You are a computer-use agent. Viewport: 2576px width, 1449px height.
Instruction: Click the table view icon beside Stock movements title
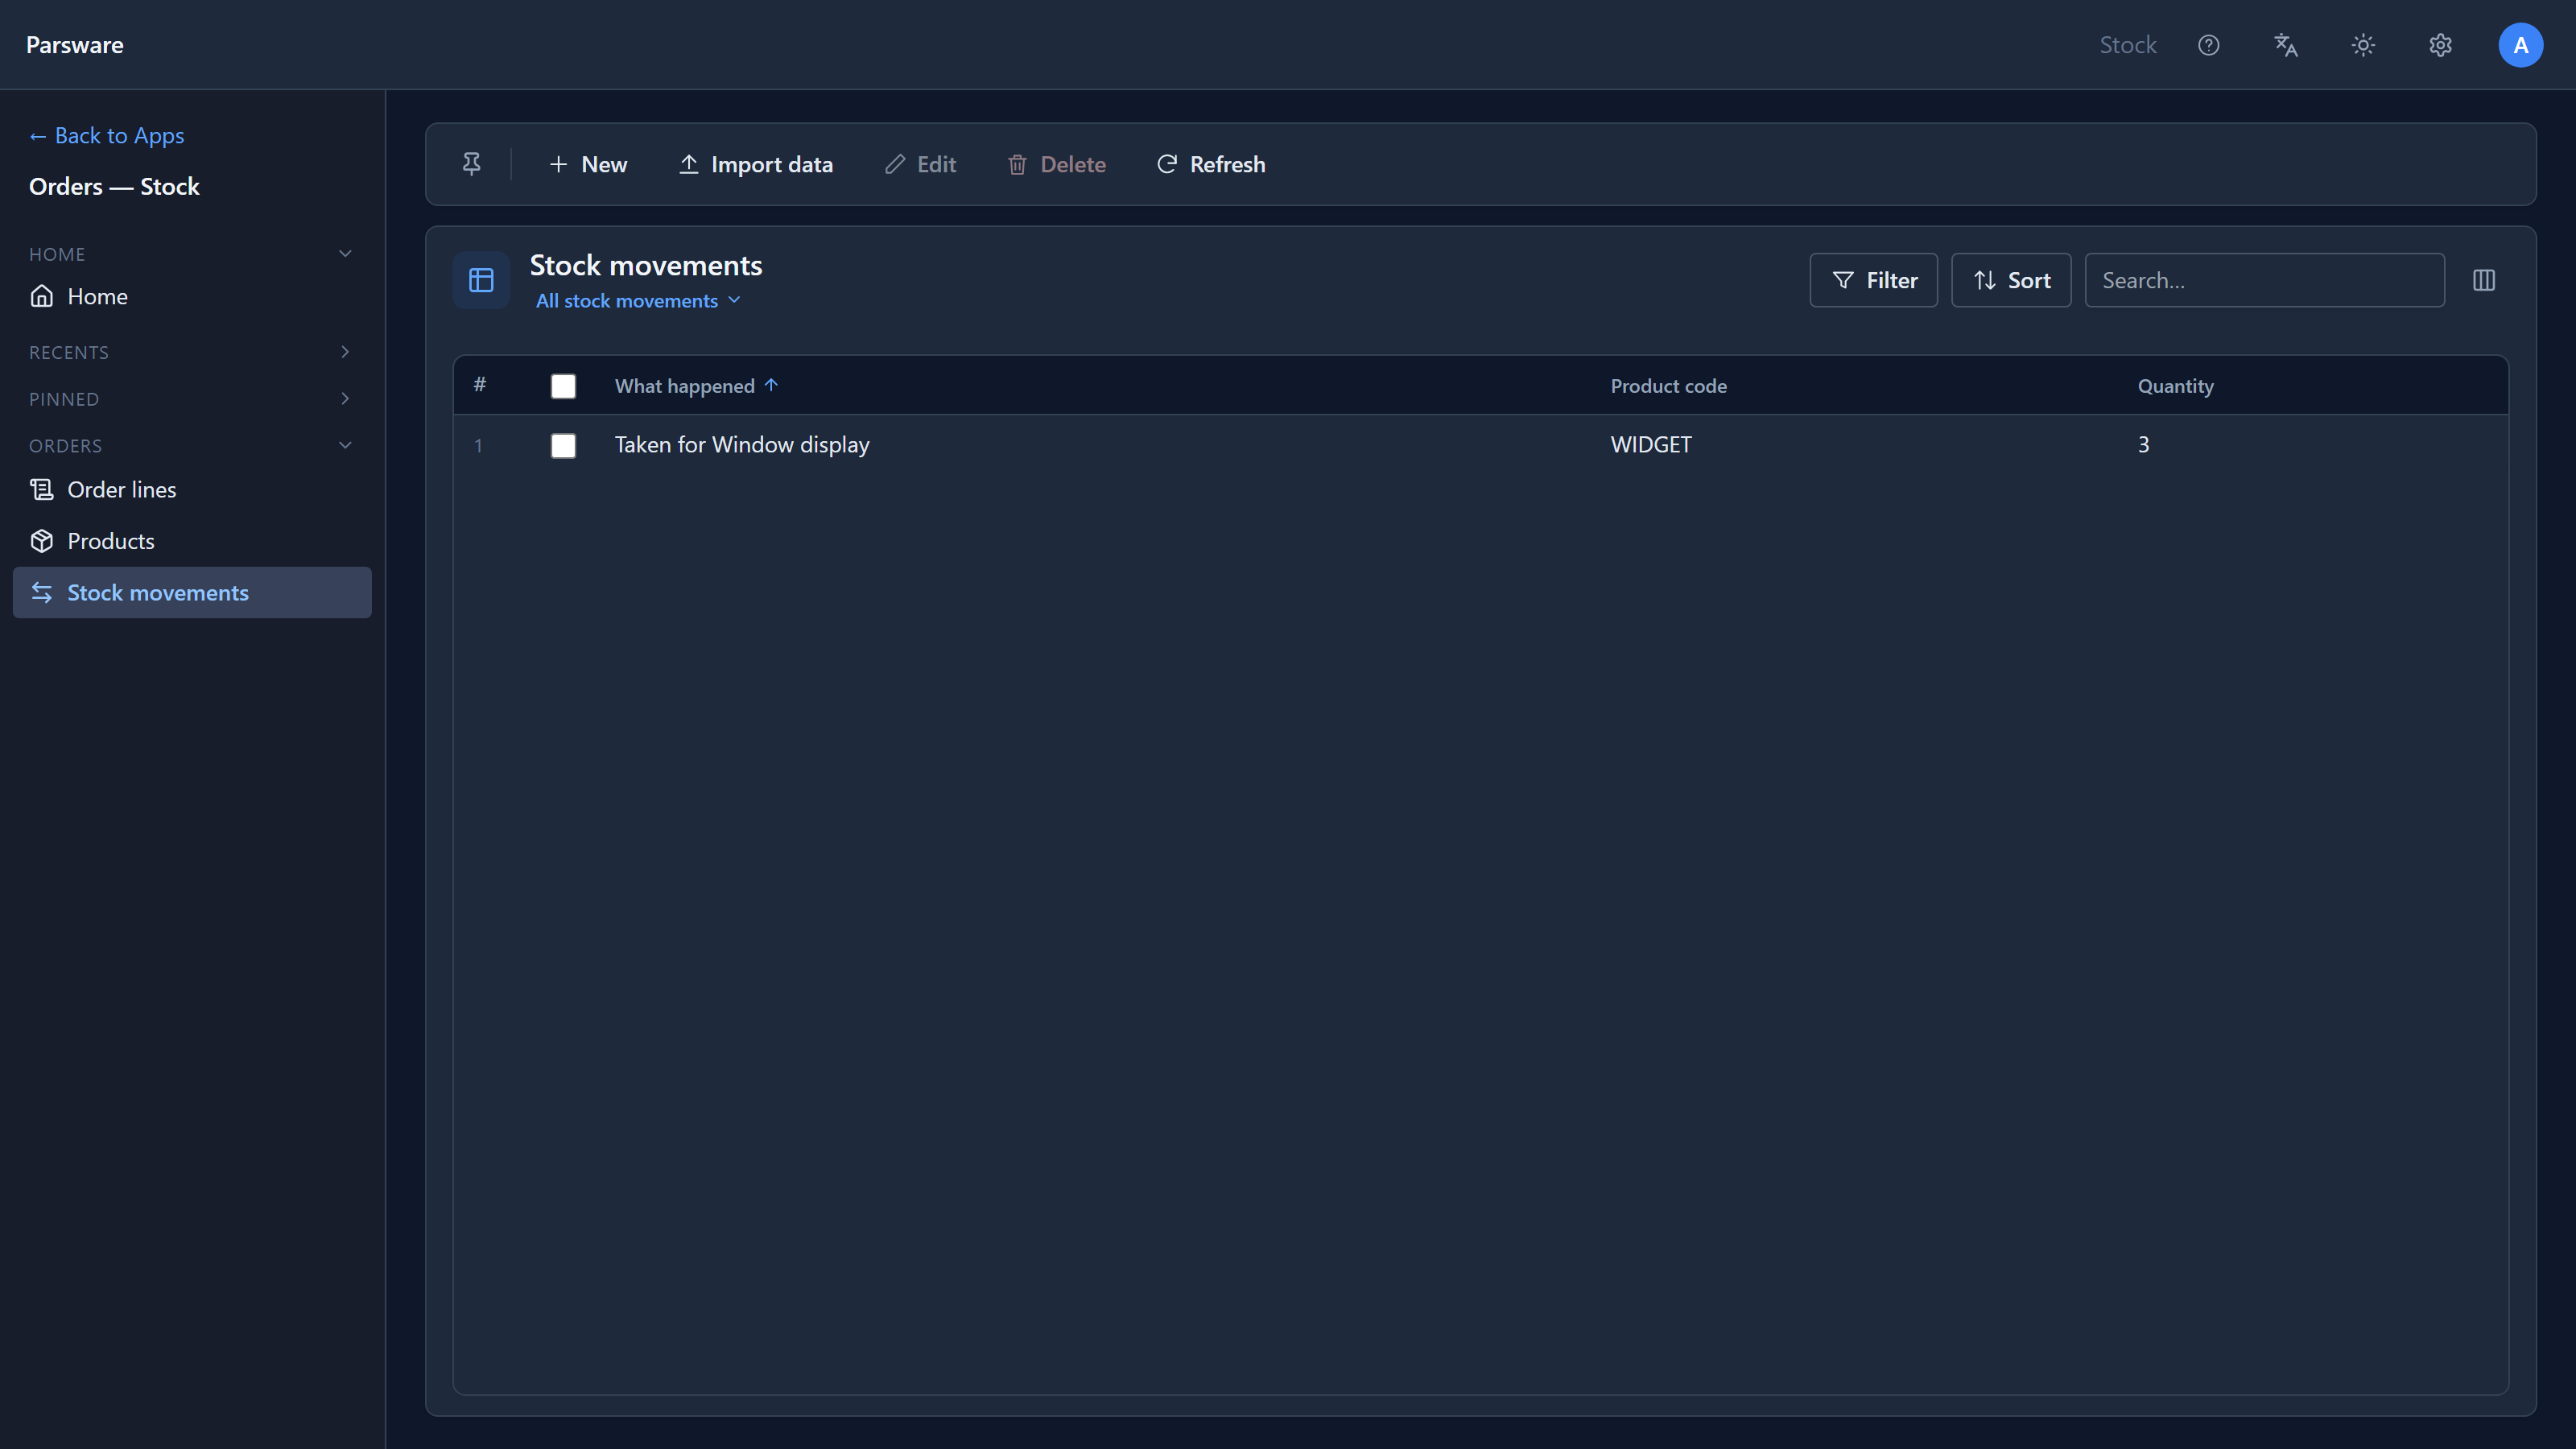coord(481,280)
